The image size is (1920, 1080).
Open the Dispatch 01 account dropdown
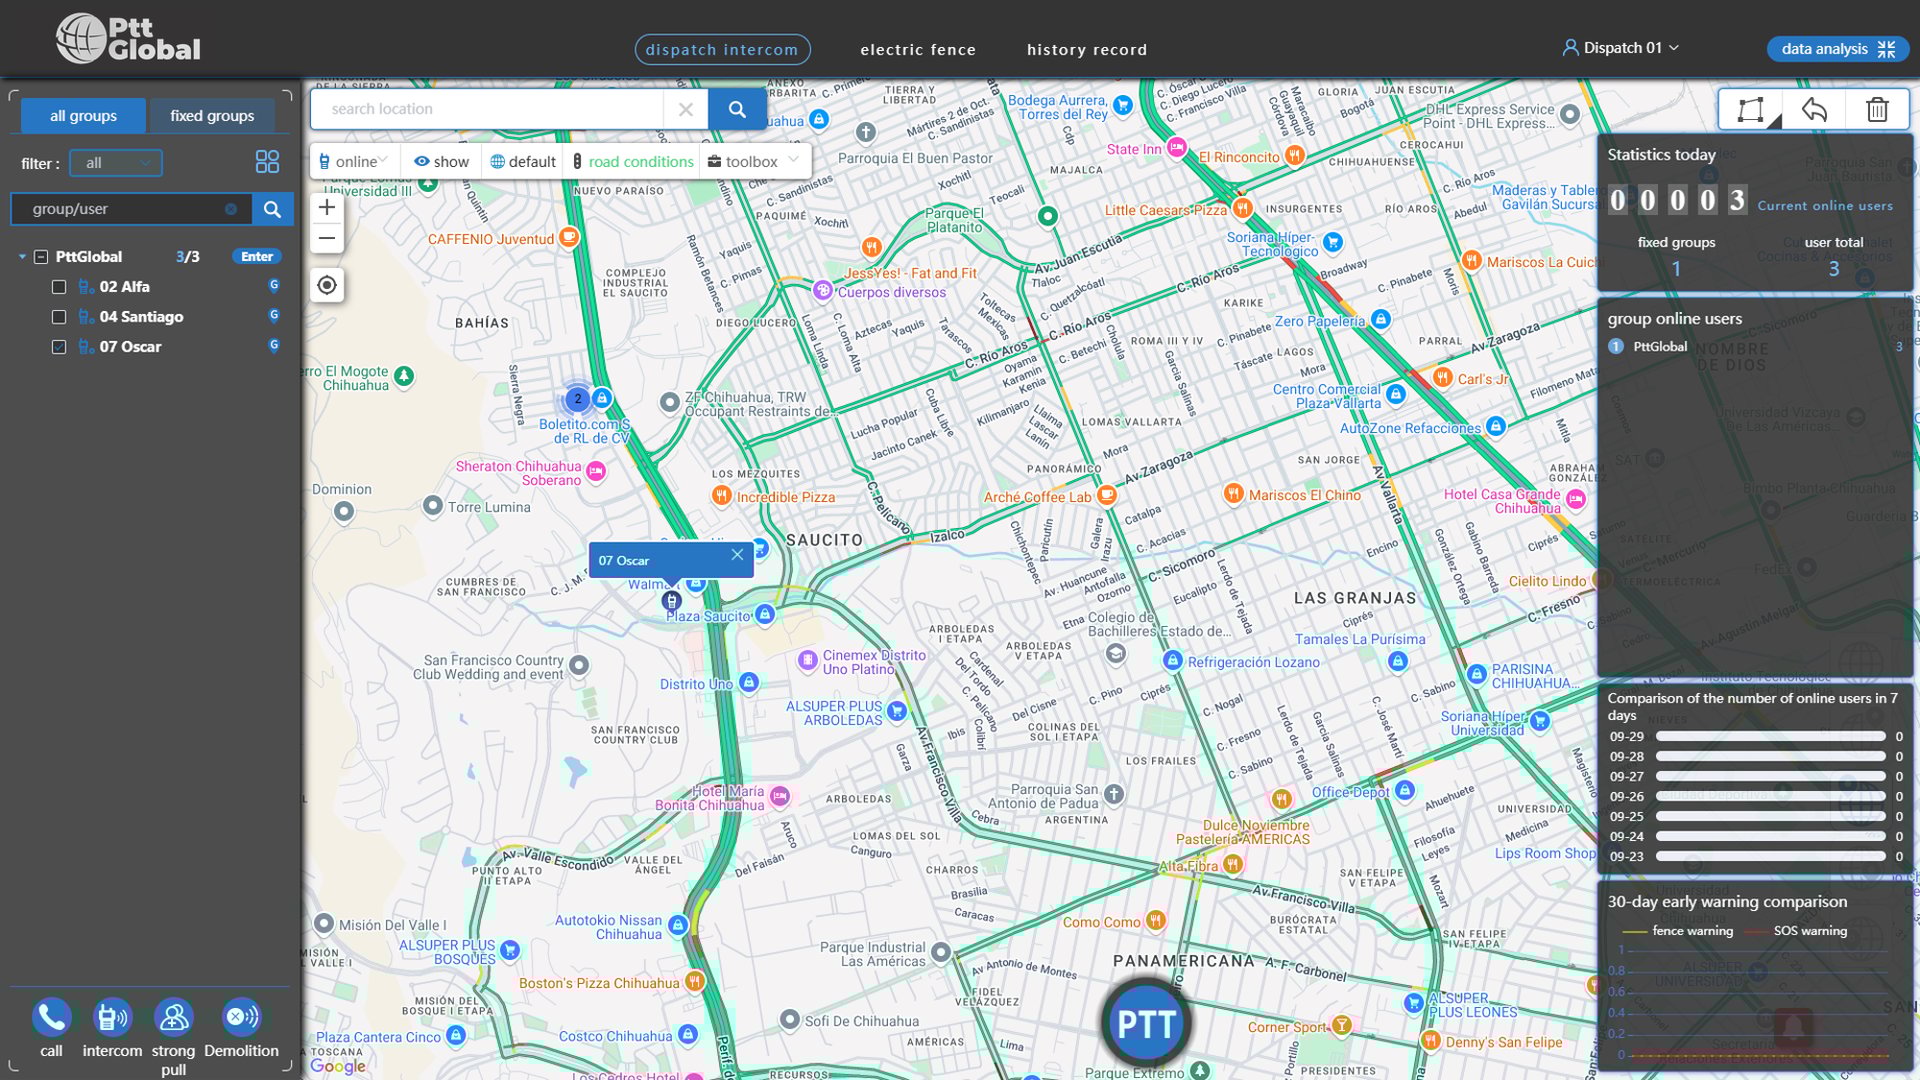(x=1621, y=47)
